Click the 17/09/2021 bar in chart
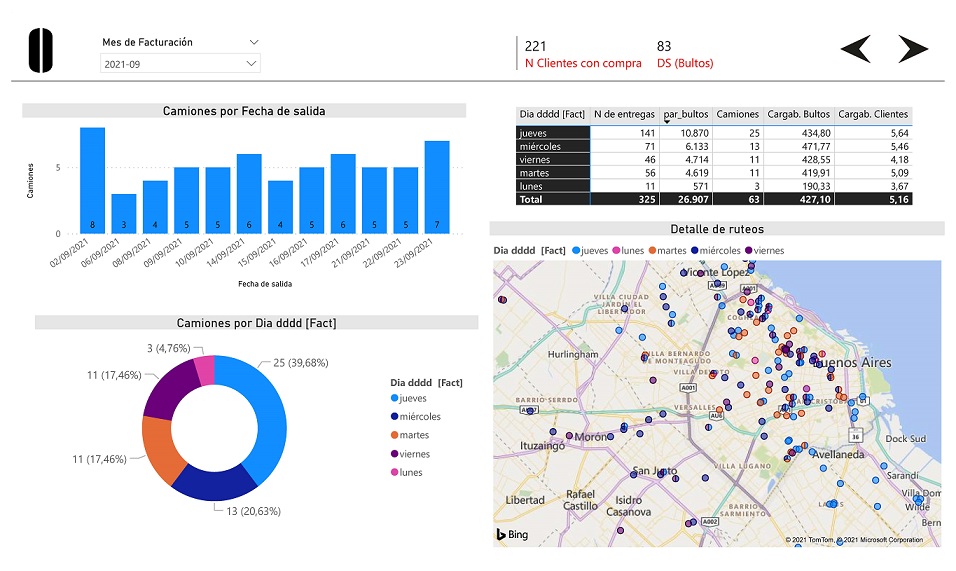 (x=343, y=194)
